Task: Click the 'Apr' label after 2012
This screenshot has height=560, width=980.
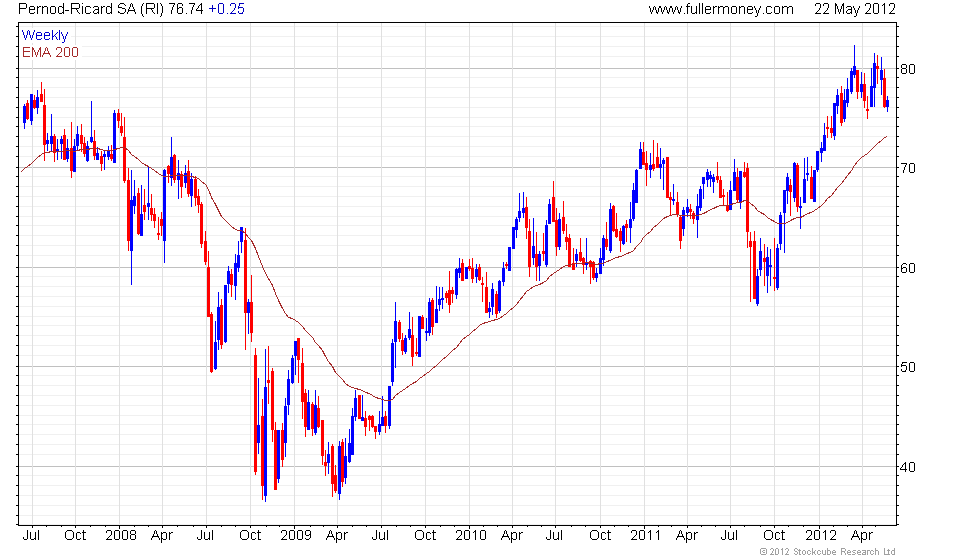Action: coord(862,536)
